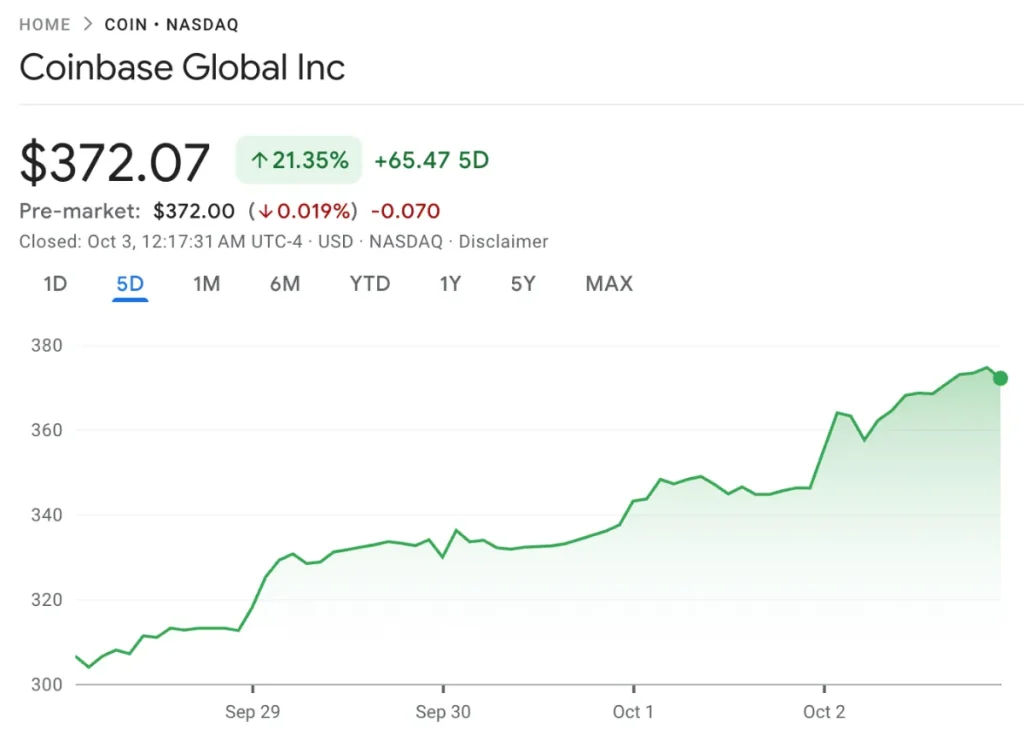Click the red pre-market down arrow
The image size is (1024, 740).
[x=267, y=211]
